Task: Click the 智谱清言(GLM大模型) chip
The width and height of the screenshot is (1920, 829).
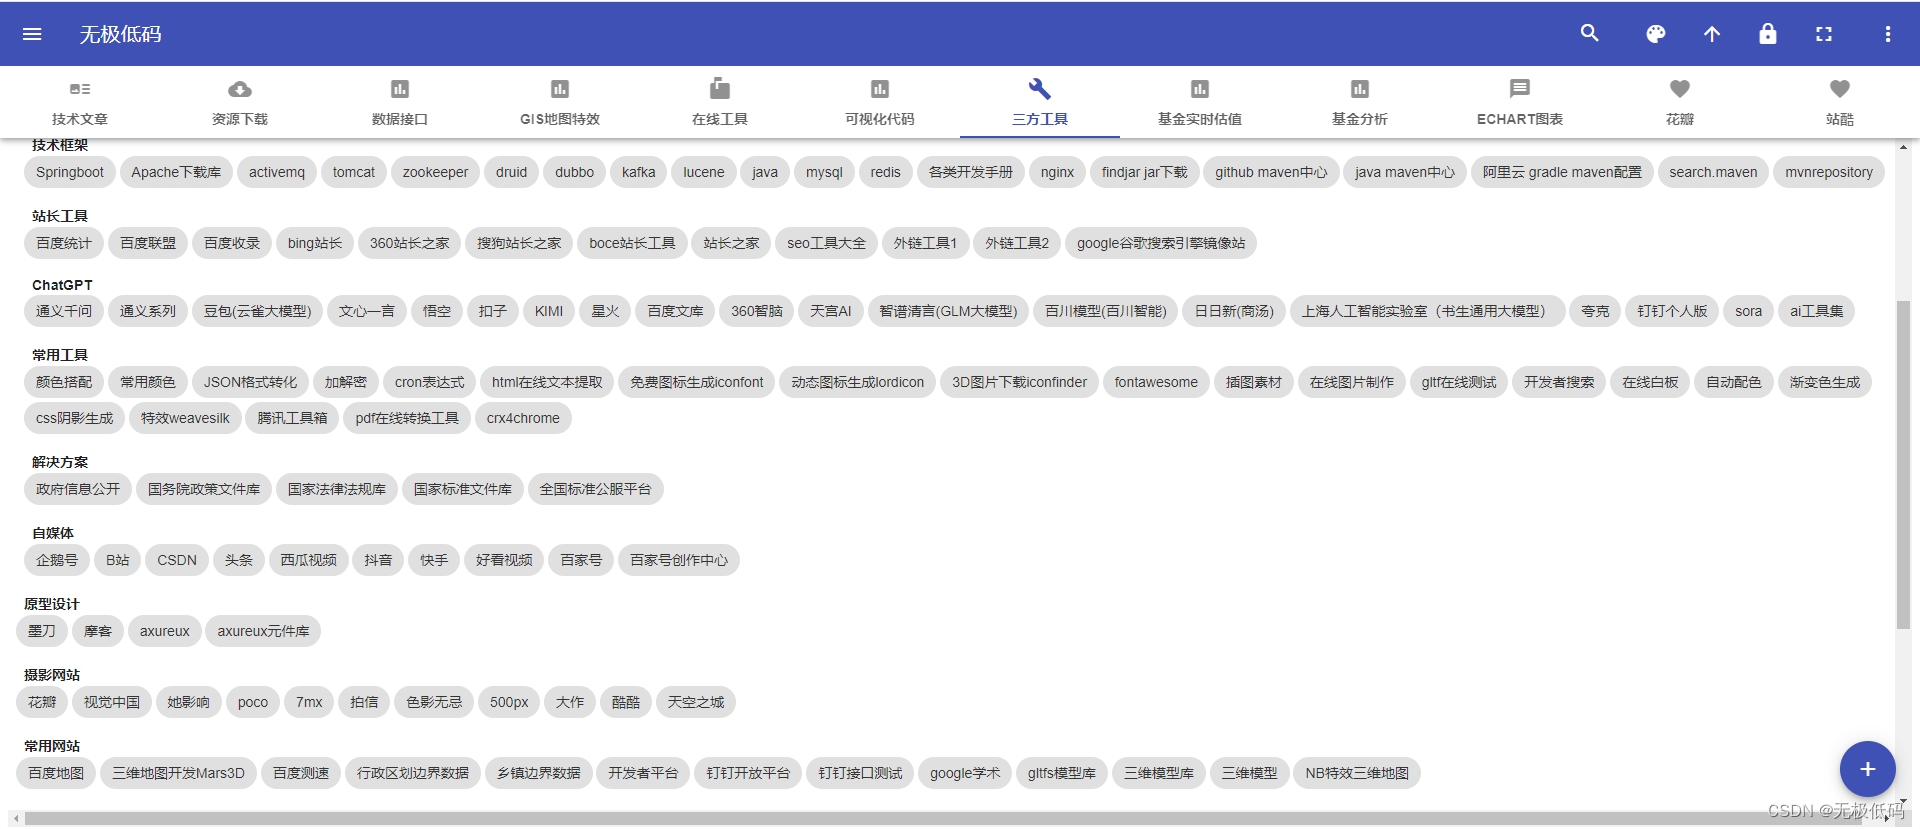Action: point(948,311)
